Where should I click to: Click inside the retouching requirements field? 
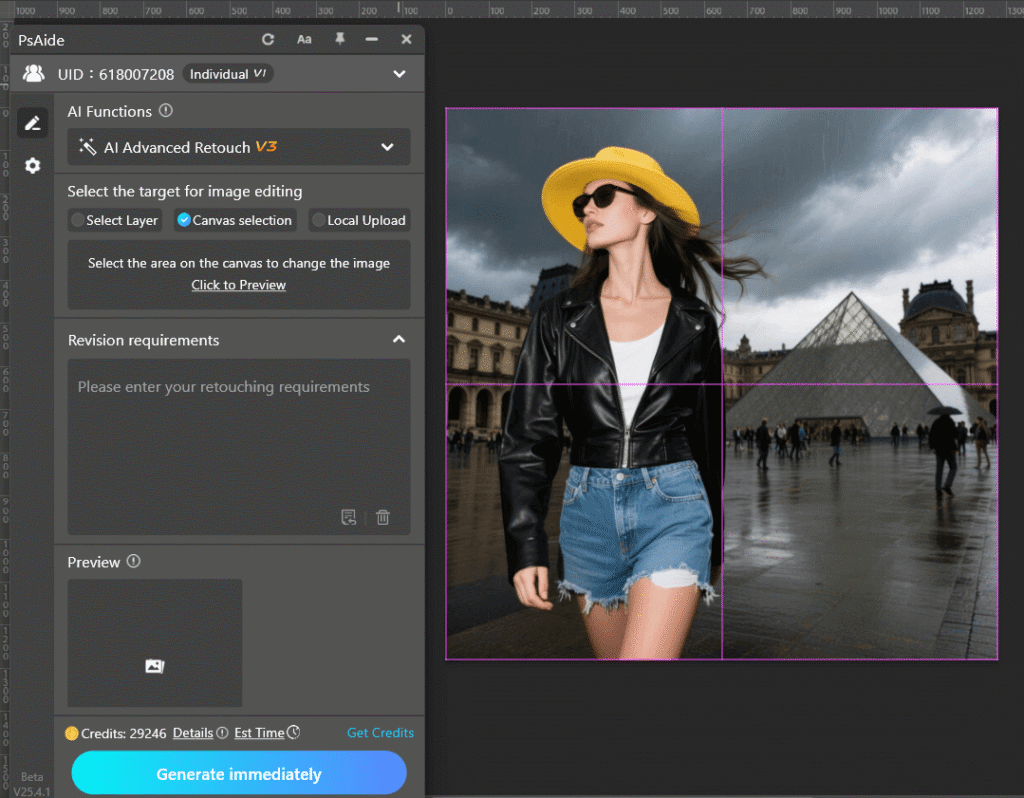click(238, 440)
